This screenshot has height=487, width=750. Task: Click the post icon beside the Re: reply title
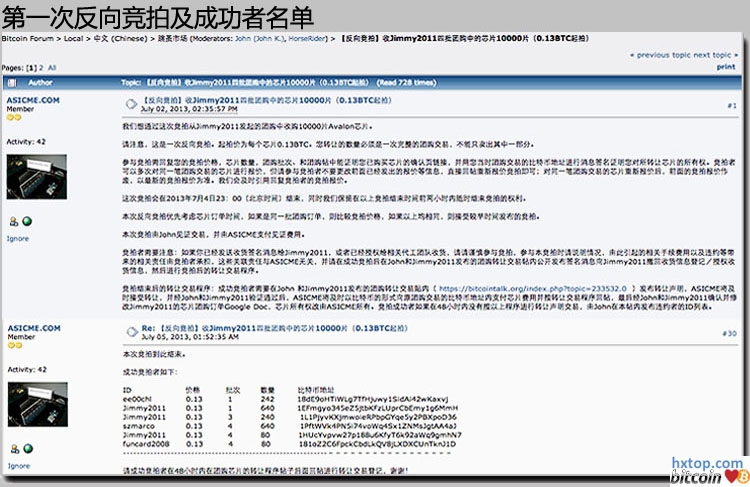[x=130, y=331]
